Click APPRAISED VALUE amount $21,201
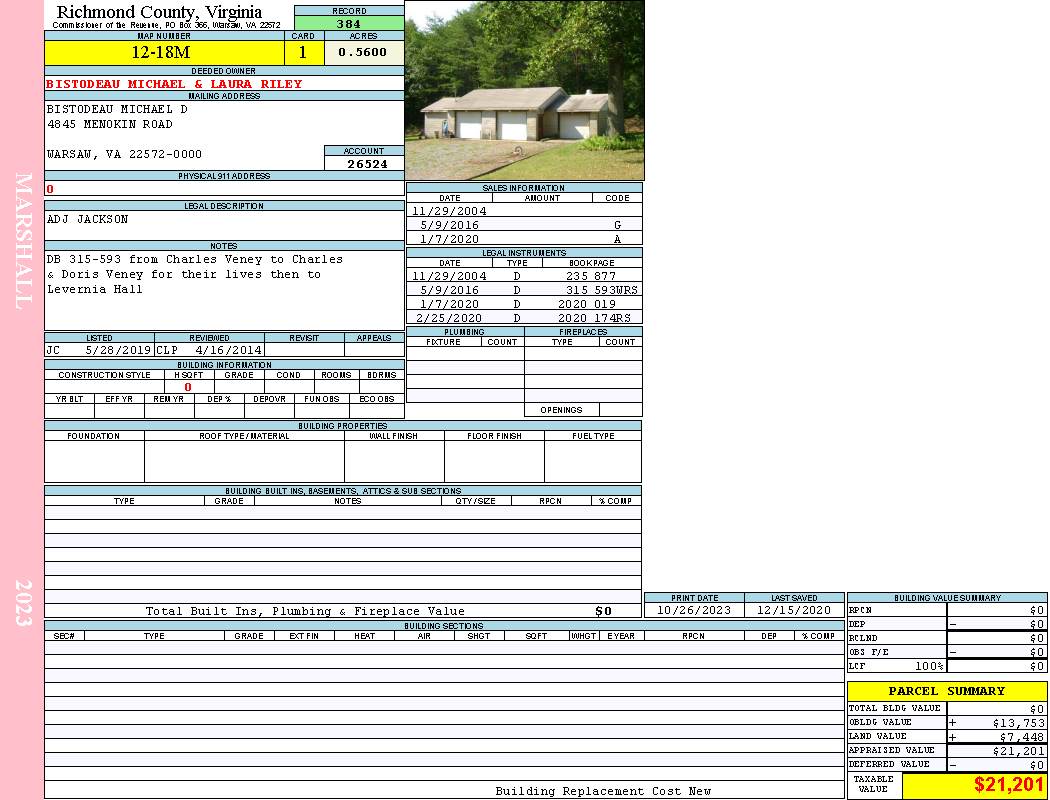Screen dimensions: 1050x800 tap(1019, 751)
